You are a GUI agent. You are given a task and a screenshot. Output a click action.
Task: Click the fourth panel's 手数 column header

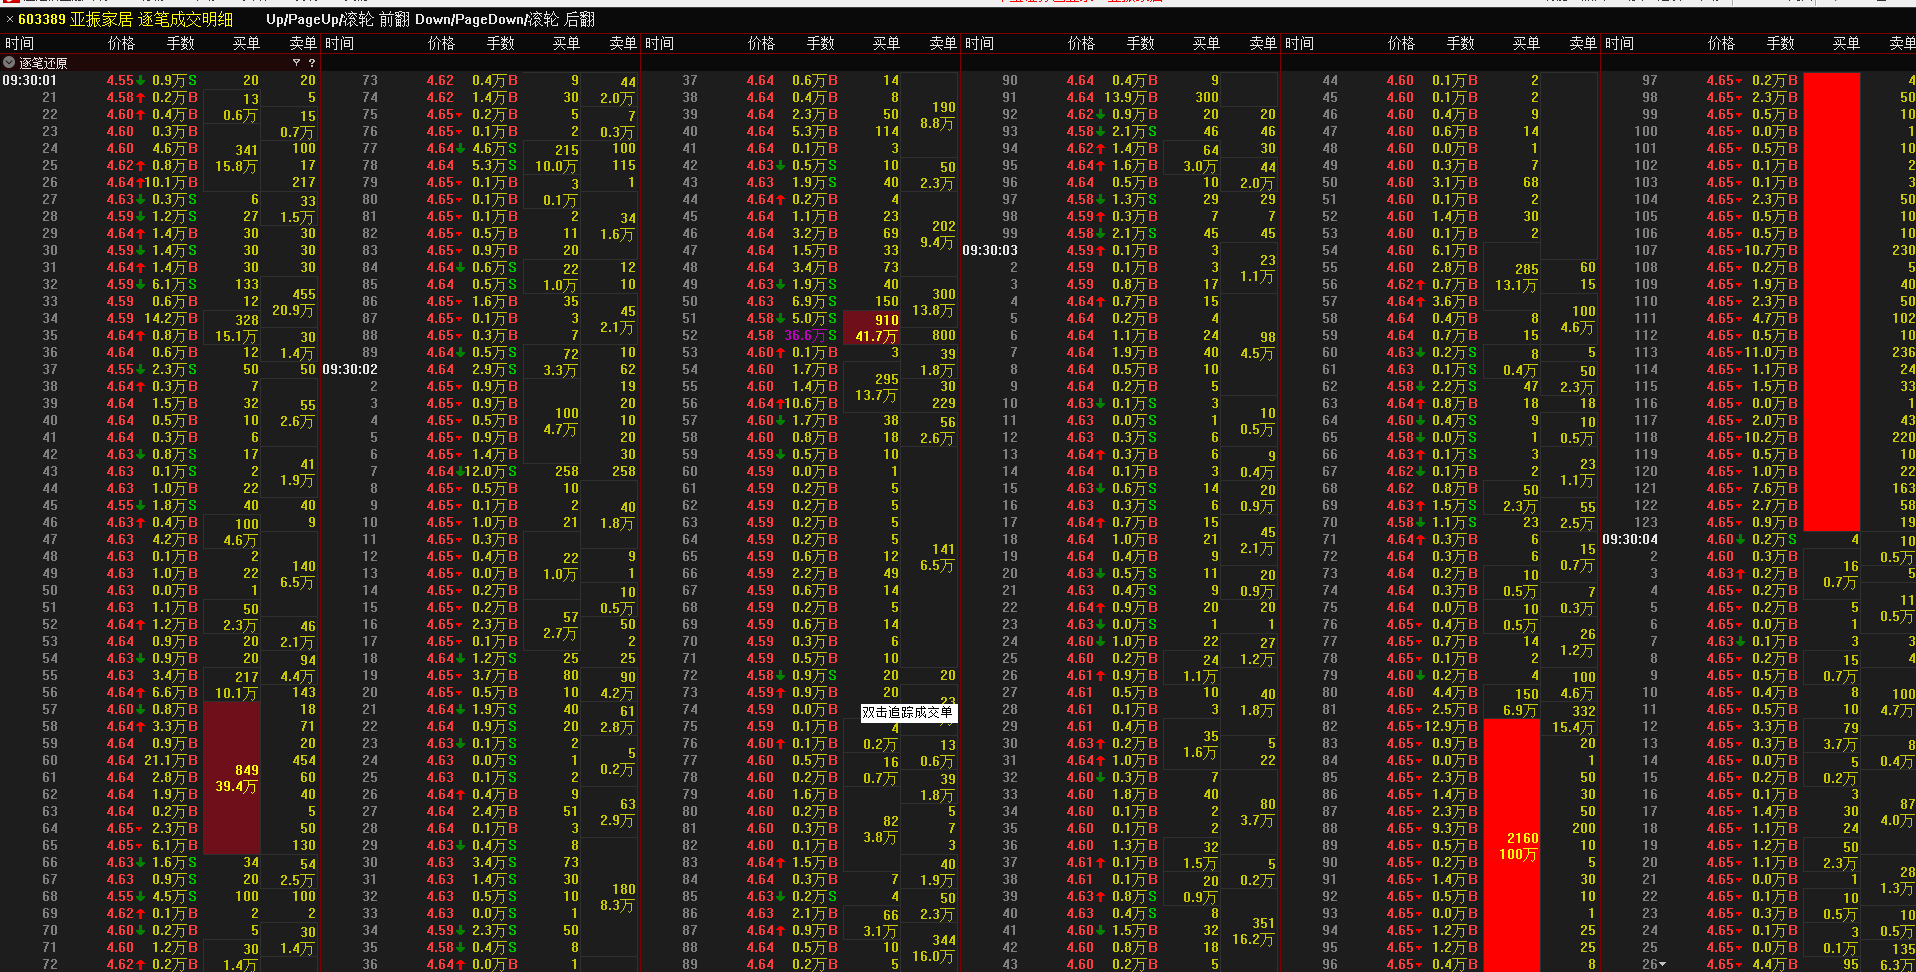pos(1141,43)
